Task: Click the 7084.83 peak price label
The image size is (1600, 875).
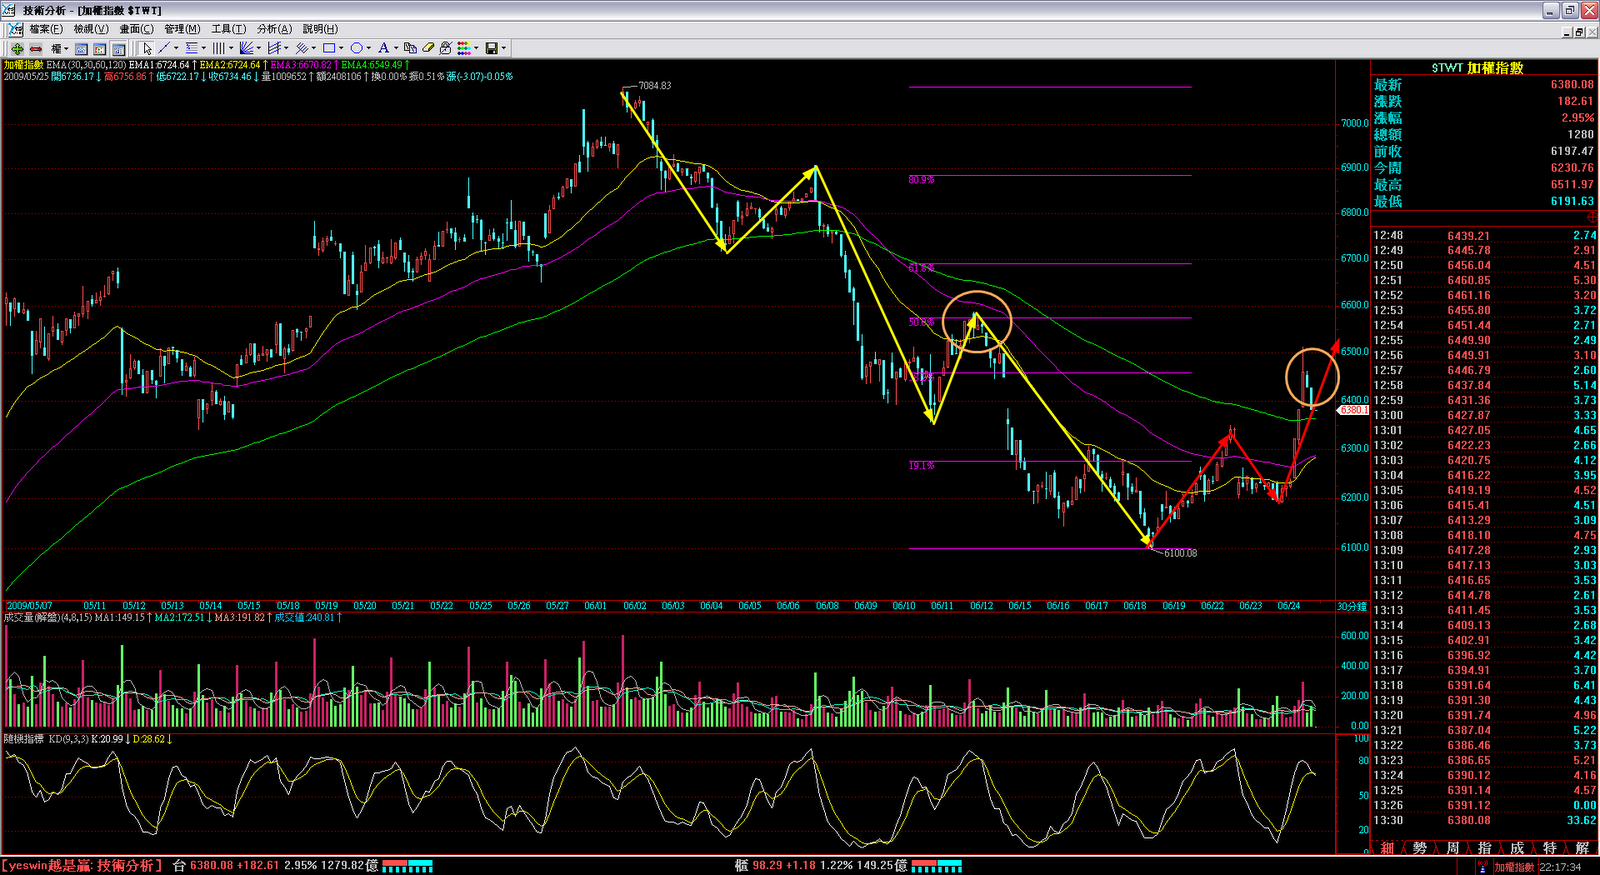Action: (x=655, y=86)
